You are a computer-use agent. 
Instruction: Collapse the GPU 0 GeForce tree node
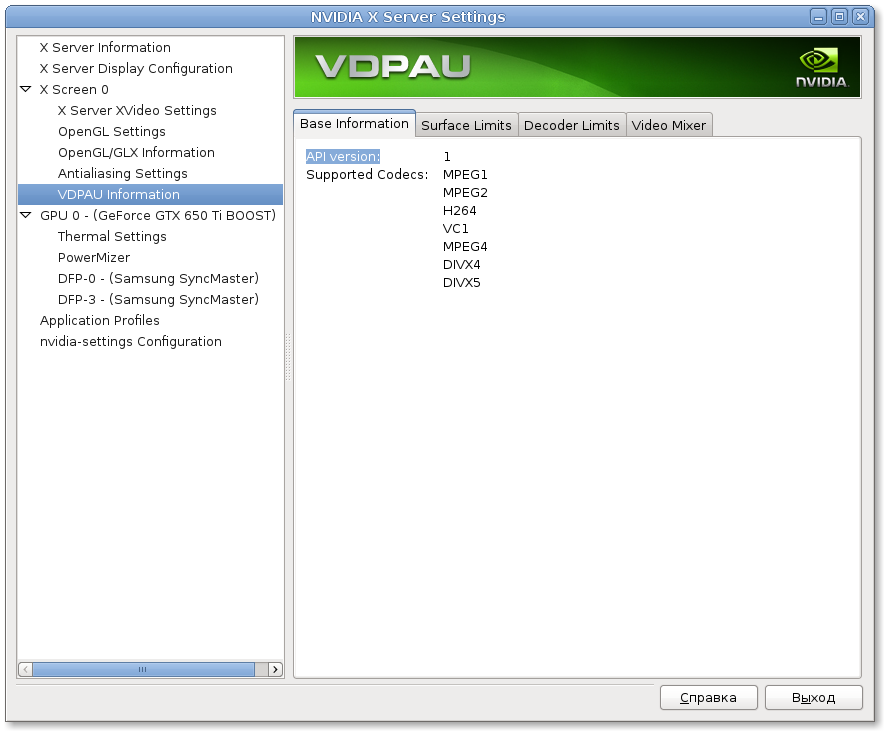(25, 215)
